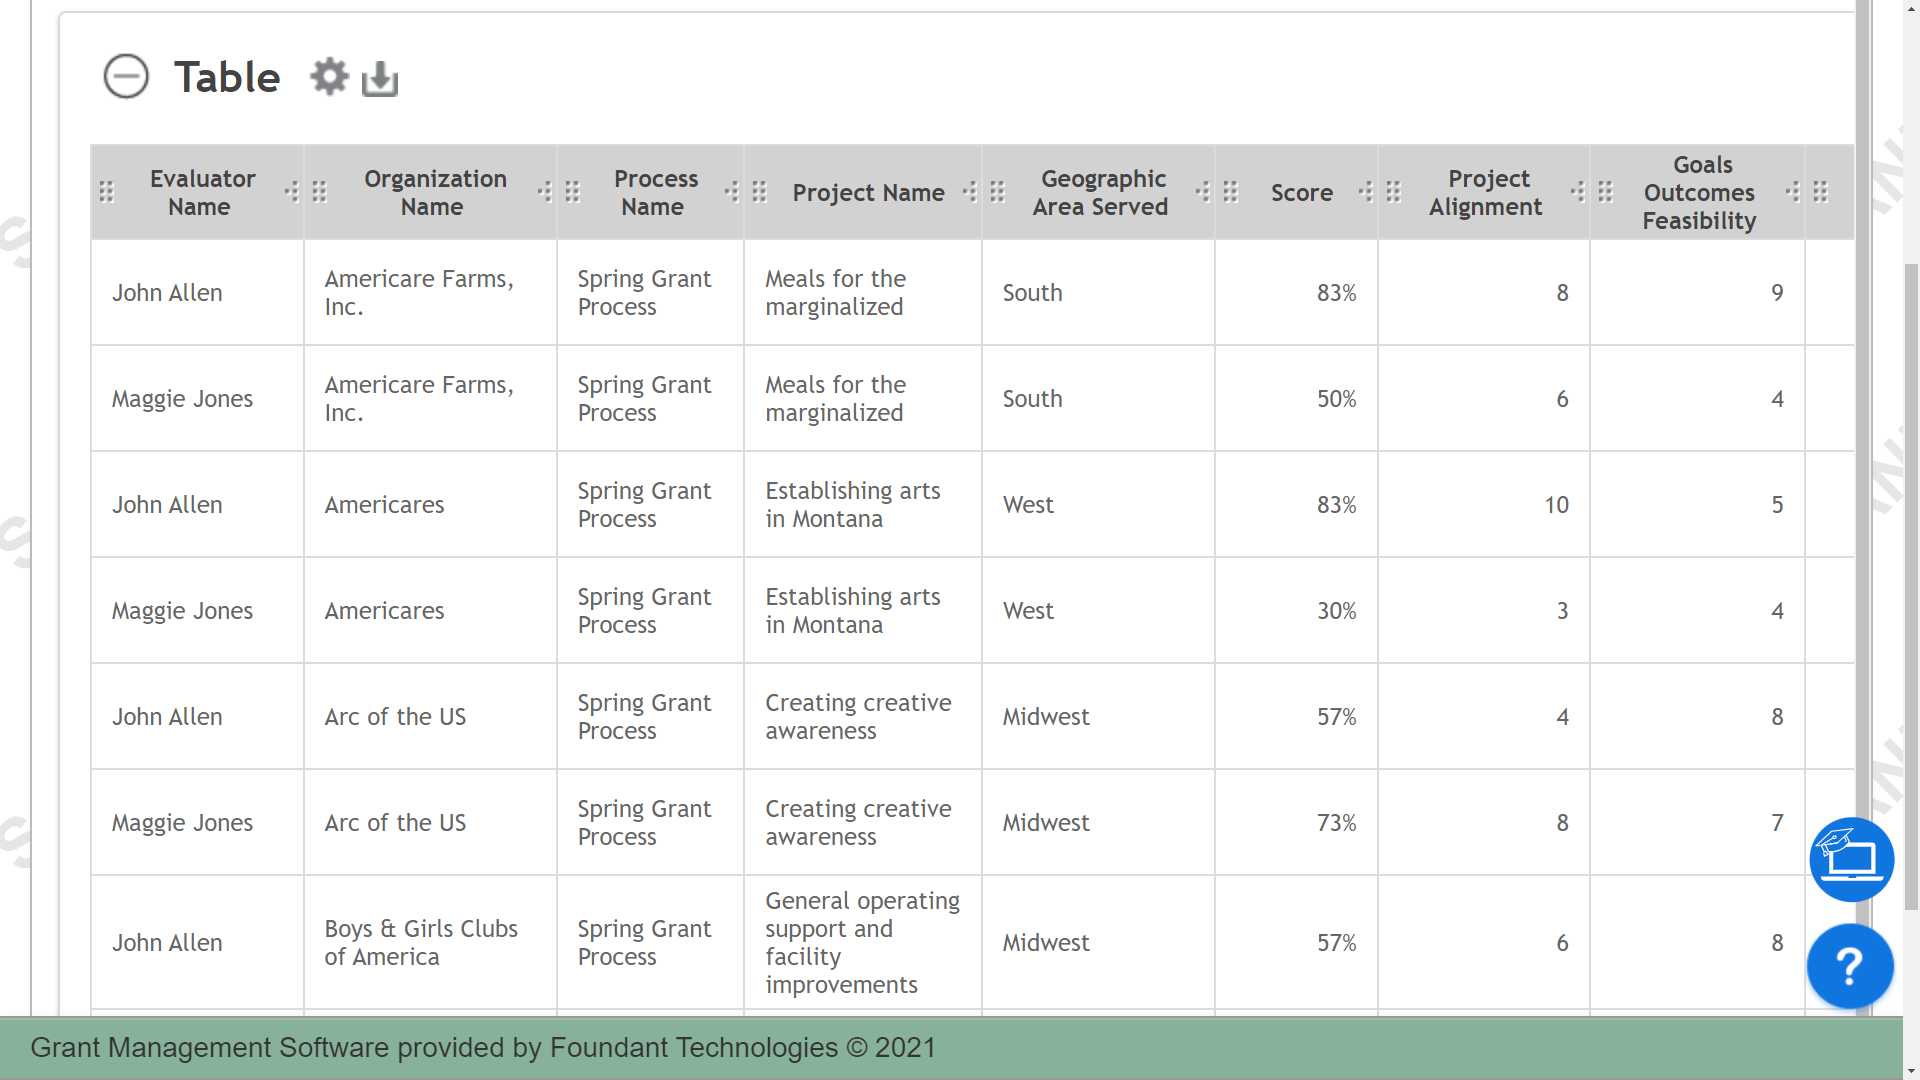This screenshot has width=1920, height=1080.
Task: Select the first row's John Allen cell
Action: [197, 293]
